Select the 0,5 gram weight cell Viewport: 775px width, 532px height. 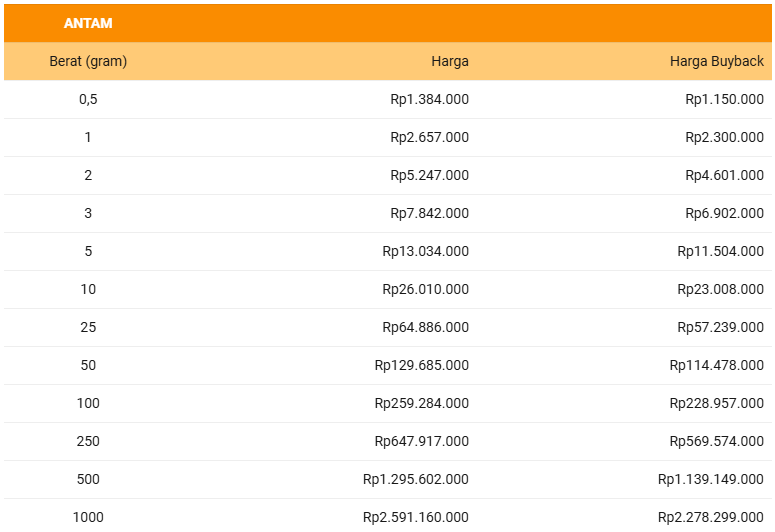(88, 99)
